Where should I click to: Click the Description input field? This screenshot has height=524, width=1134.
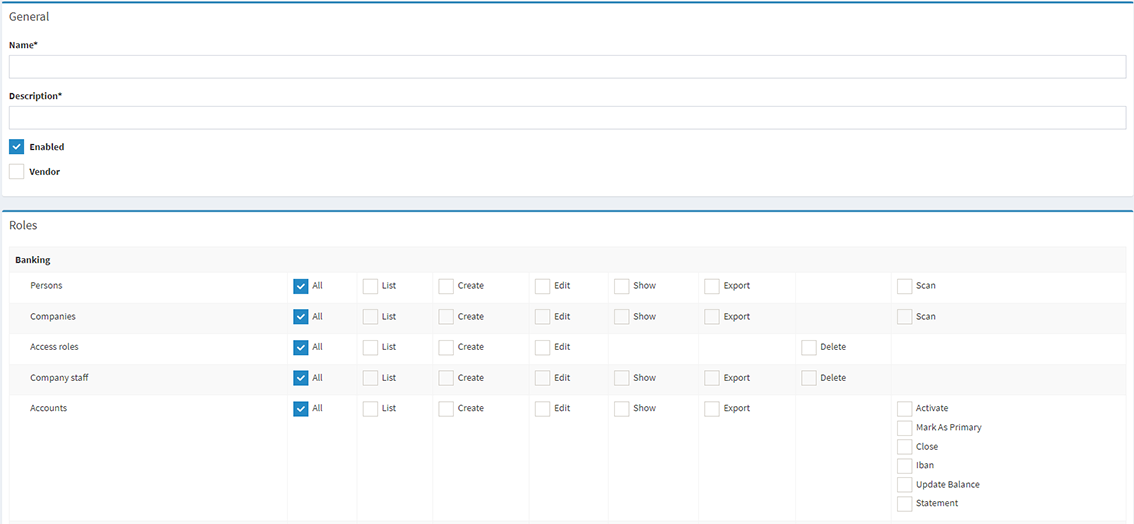tap(567, 118)
